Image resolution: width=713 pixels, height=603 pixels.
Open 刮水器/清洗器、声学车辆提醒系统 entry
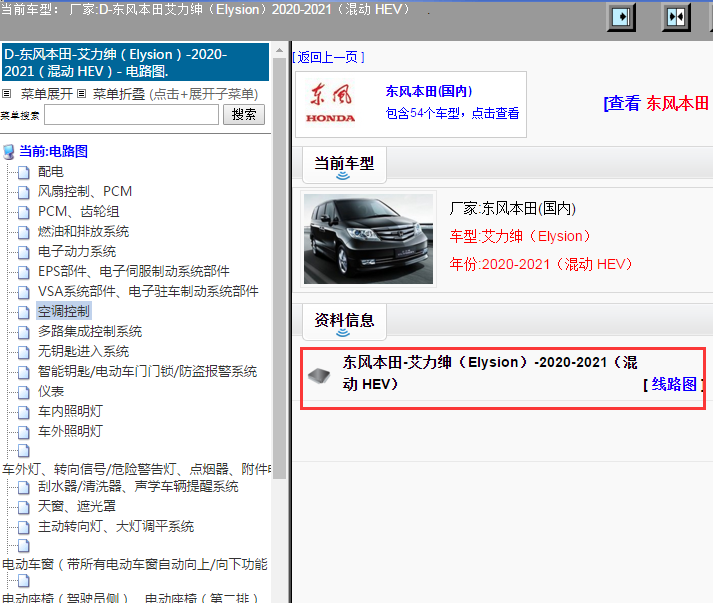pyautogui.click(x=138, y=487)
